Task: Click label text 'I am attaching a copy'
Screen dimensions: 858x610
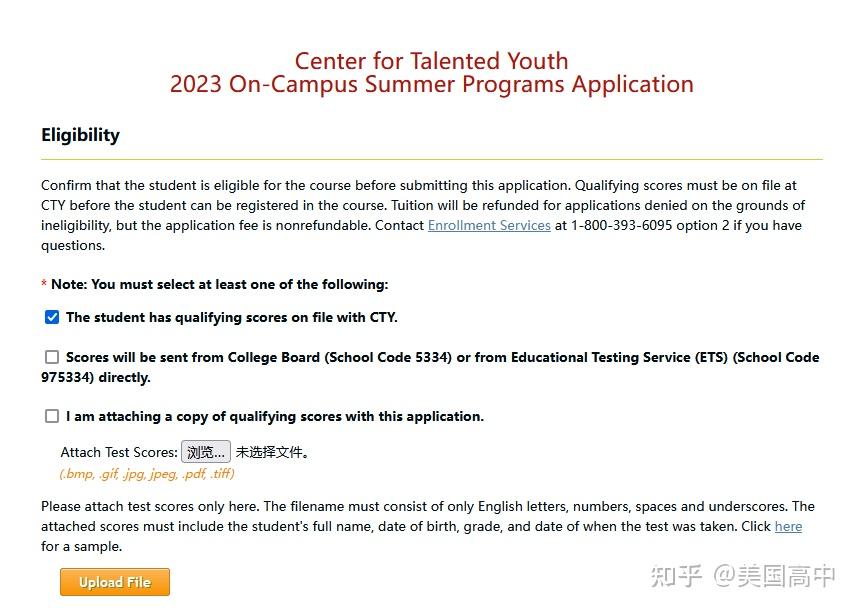Action: click(274, 416)
